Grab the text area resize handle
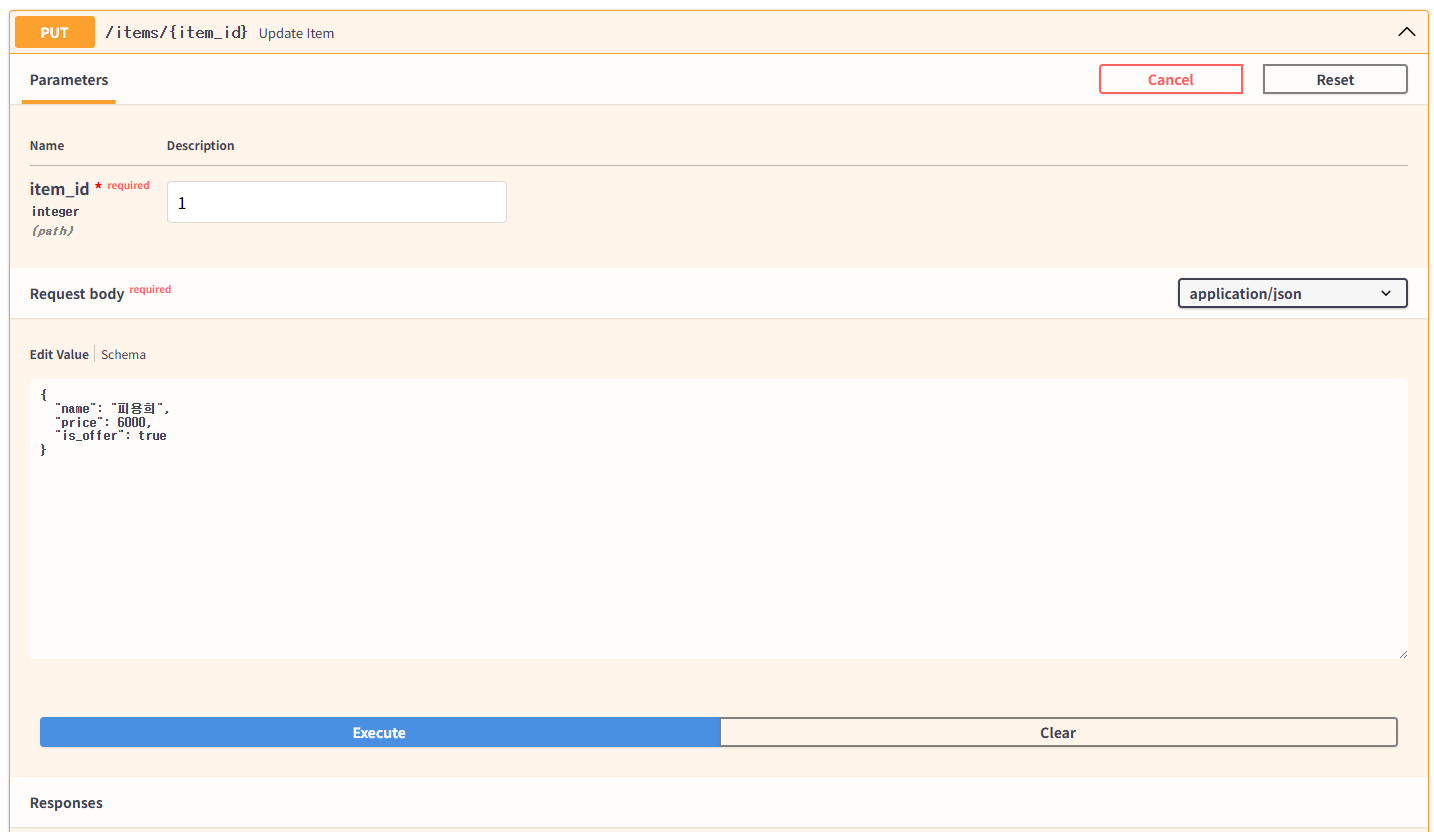This screenshot has height=832, width=1434. pos(1402,653)
